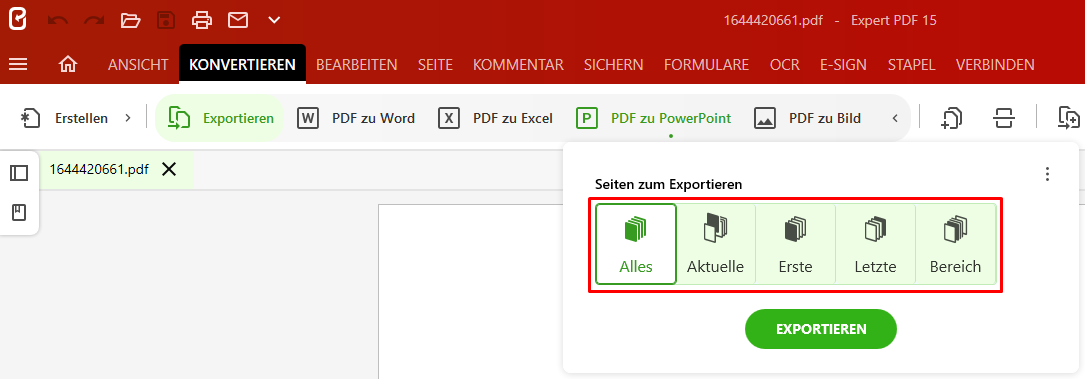The image size is (1085, 379).
Task: Send the document by email
Action: tap(238, 20)
